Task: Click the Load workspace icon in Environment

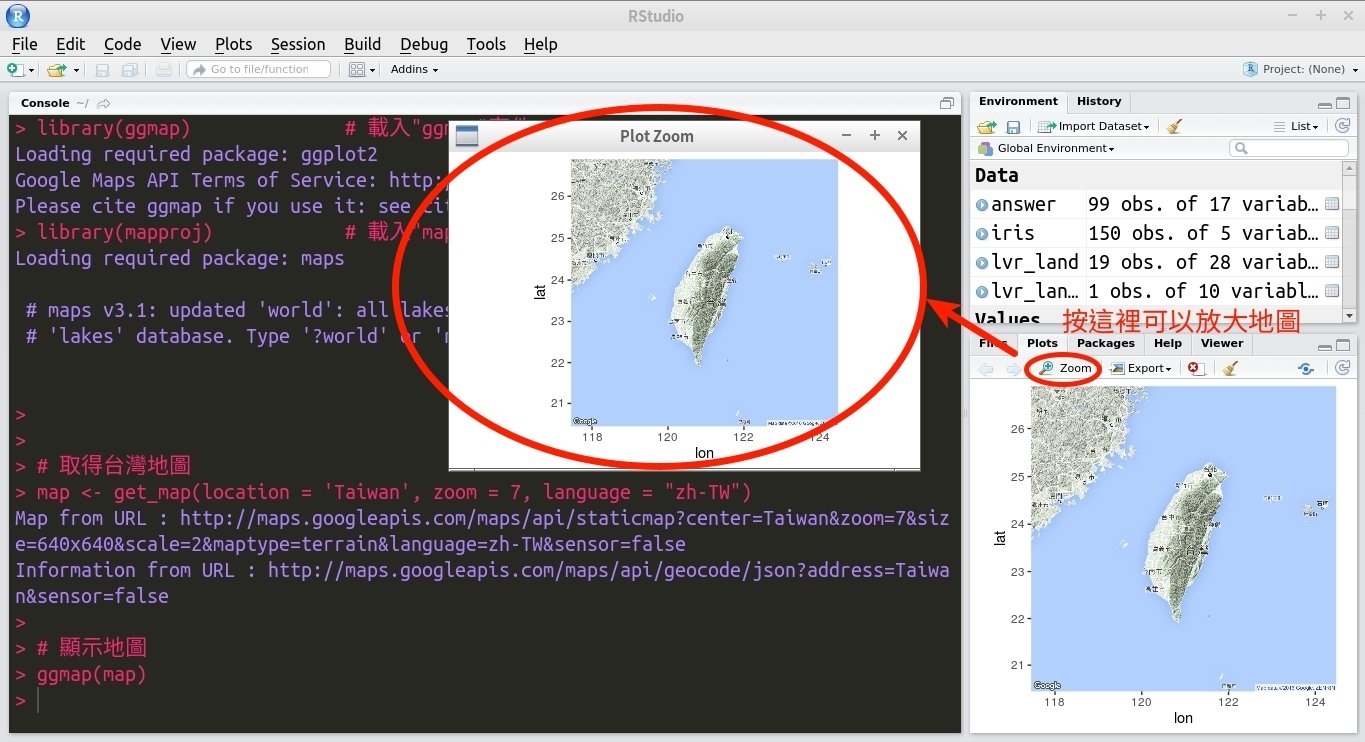Action: click(987, 127)
